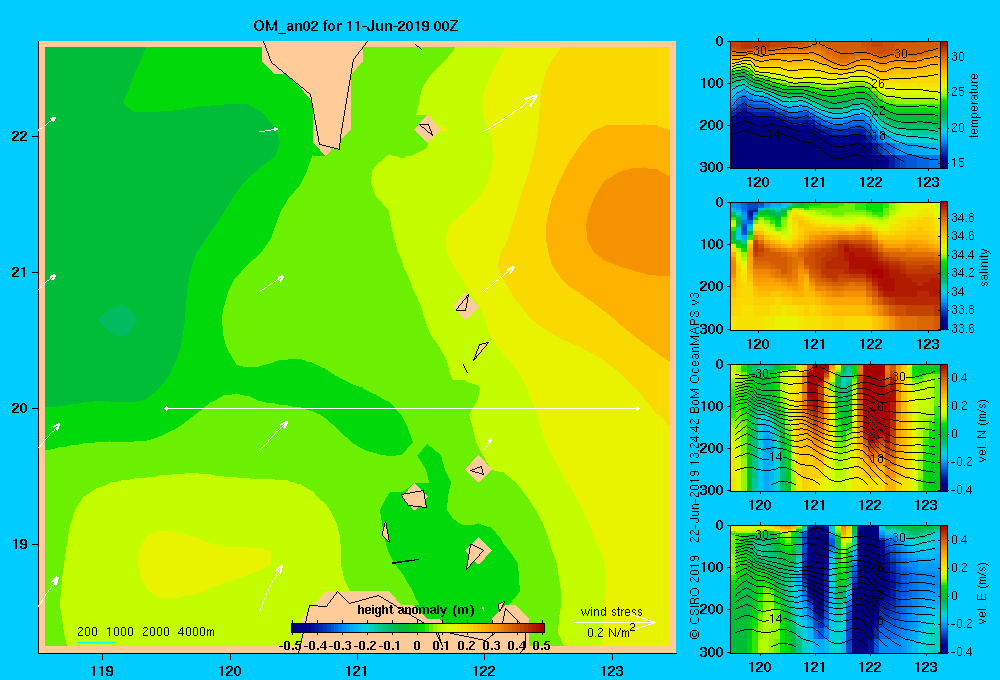Click '33.6' on the salinity color bar

point(962,329)
